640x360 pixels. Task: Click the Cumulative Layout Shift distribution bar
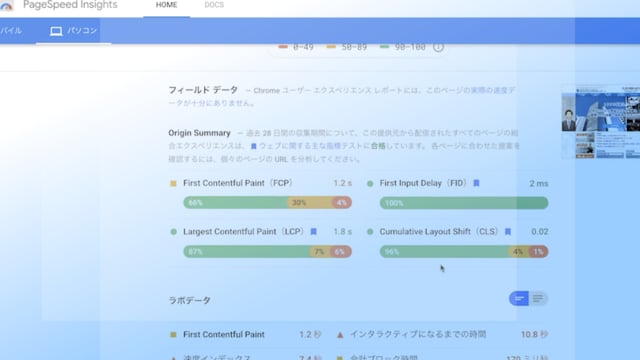click(x=464, y=252)
